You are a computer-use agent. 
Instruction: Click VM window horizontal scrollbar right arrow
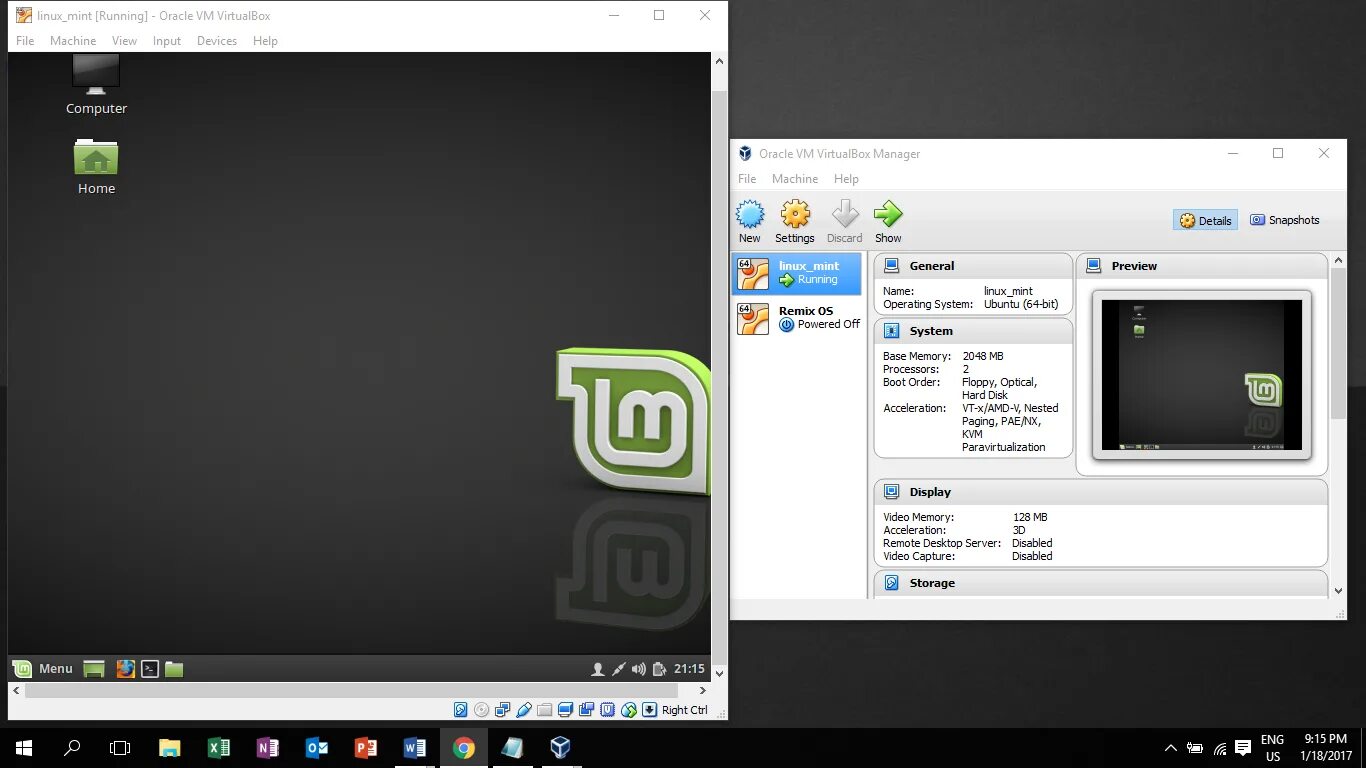point(702,690)
